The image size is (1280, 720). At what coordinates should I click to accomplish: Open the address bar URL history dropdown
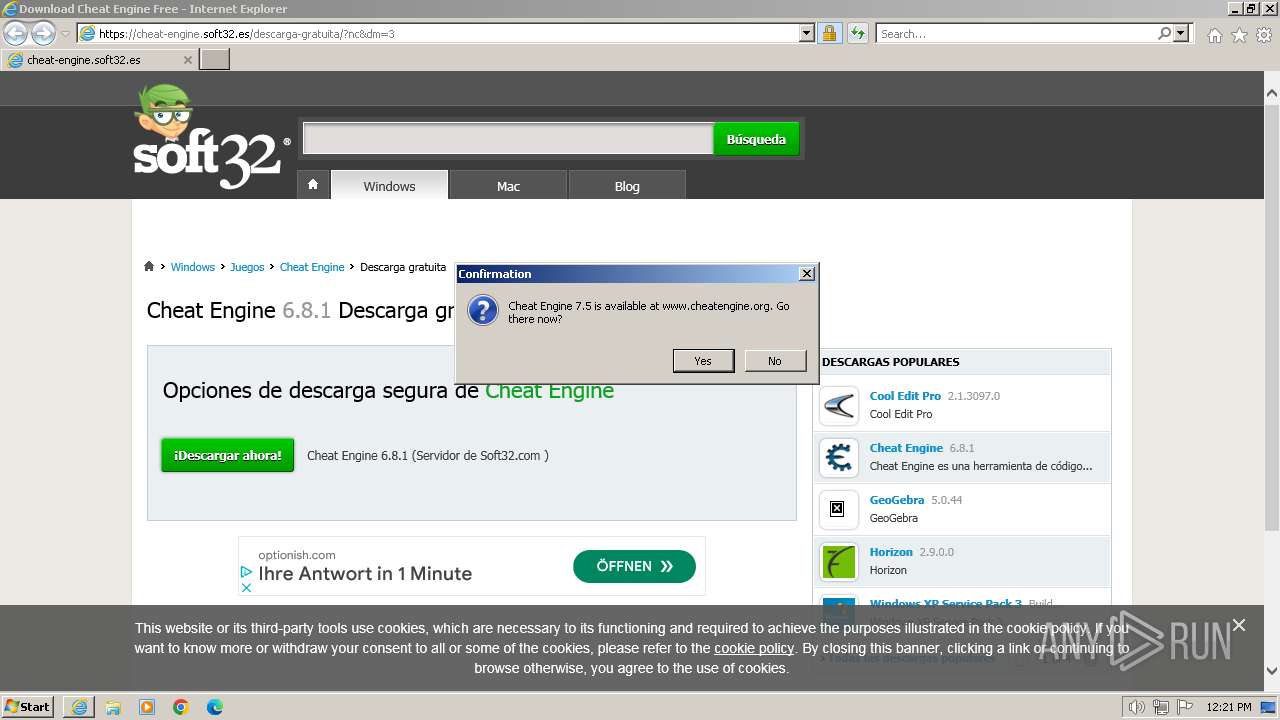pos(807,33)
